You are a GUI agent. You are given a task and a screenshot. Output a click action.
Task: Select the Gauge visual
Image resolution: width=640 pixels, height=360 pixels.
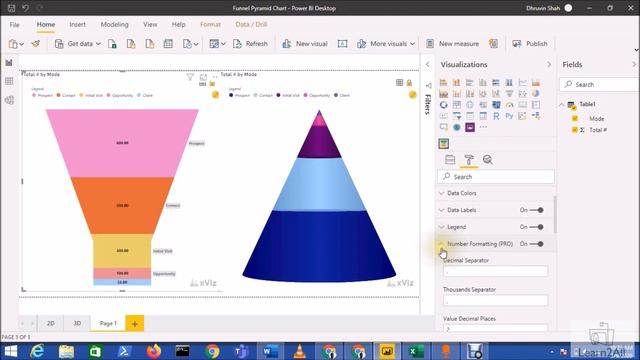[x=509, y=105]
